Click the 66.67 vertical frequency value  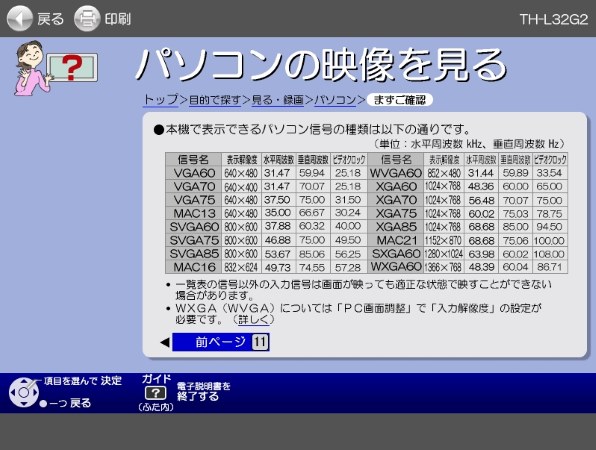point(312,213)
